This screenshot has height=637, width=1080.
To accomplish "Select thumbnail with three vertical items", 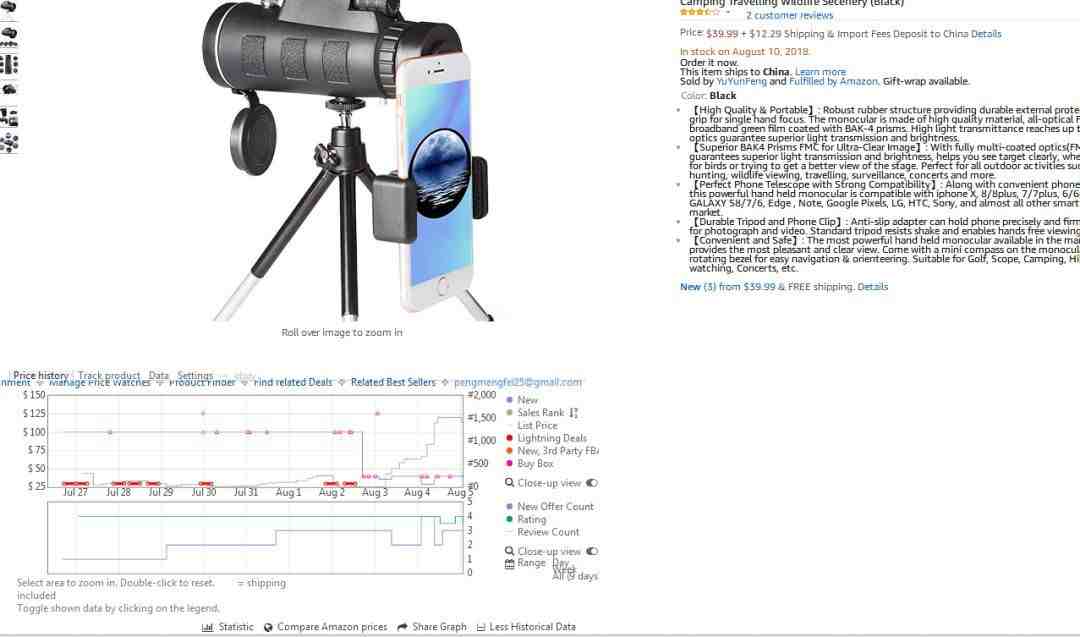I will pyautogui.click(x=9, y=64).
